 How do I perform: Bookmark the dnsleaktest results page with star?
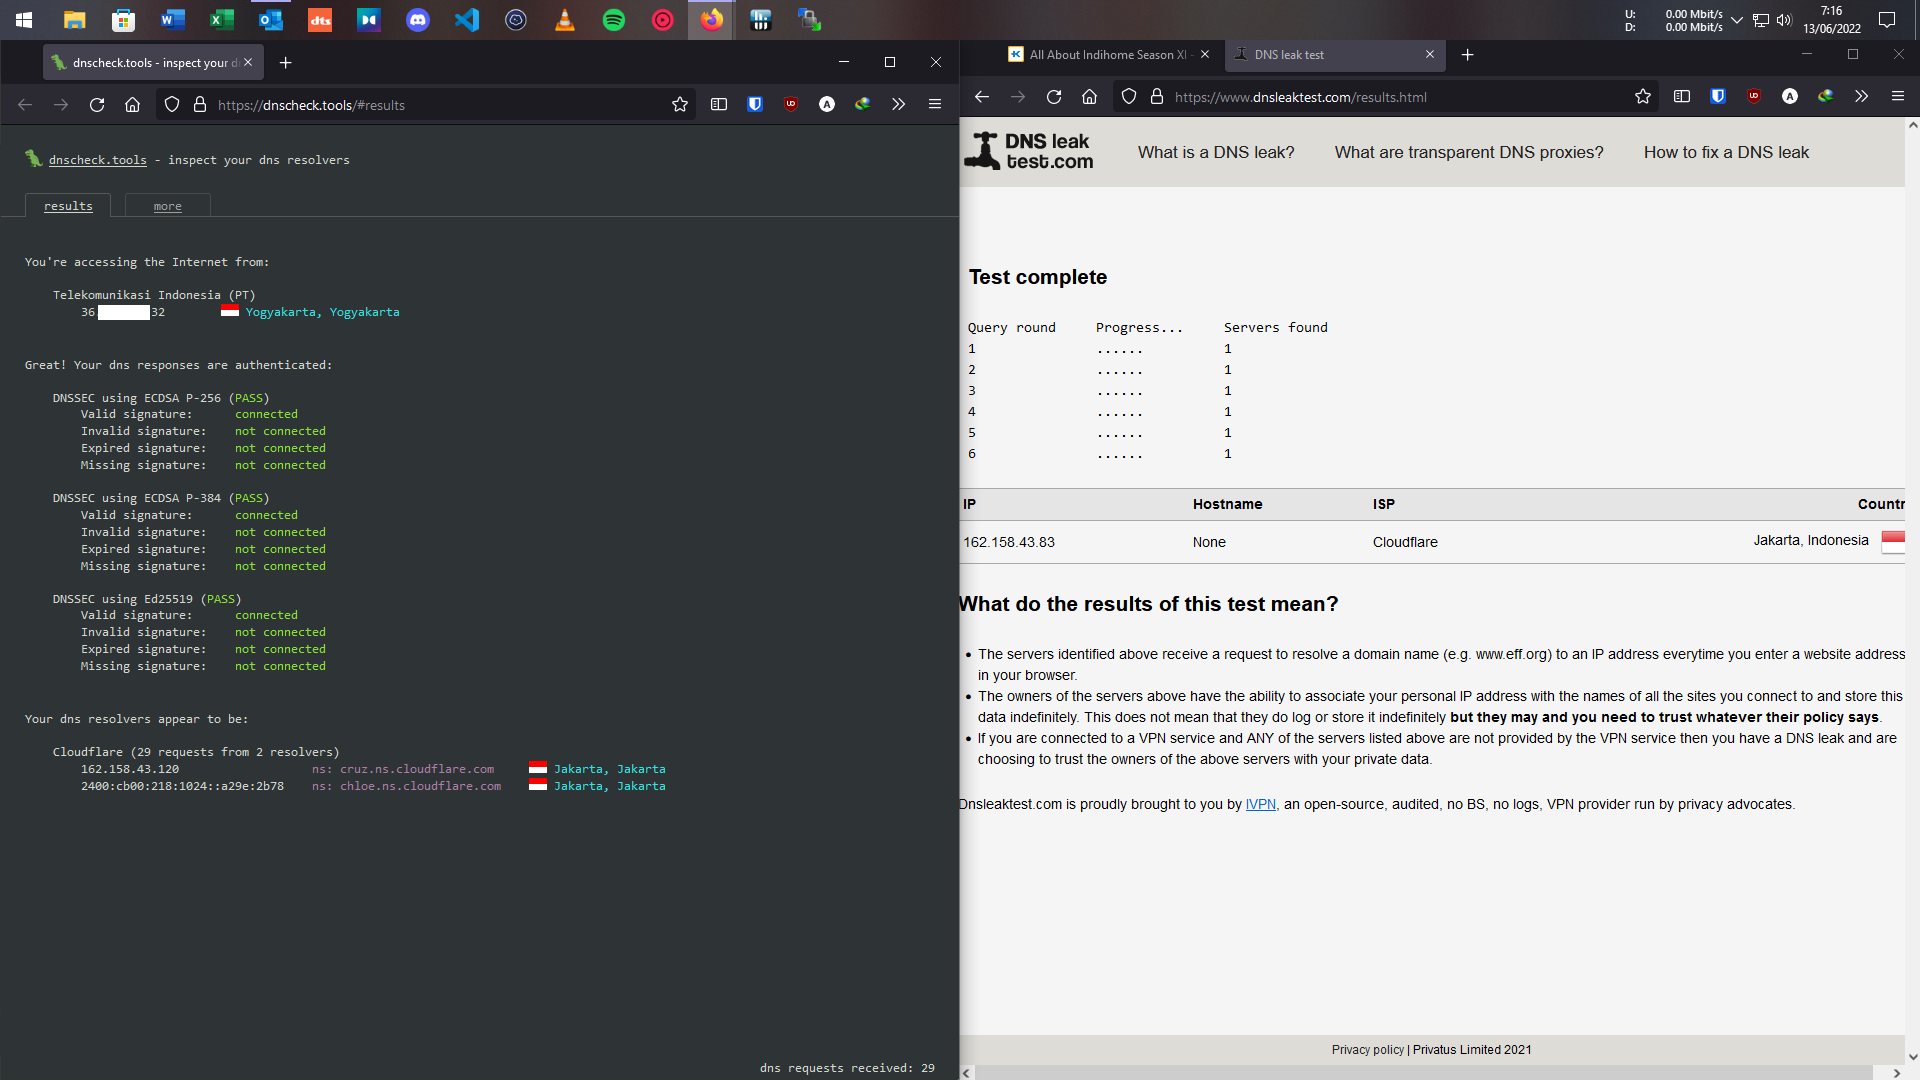[x=1643, y=96]
